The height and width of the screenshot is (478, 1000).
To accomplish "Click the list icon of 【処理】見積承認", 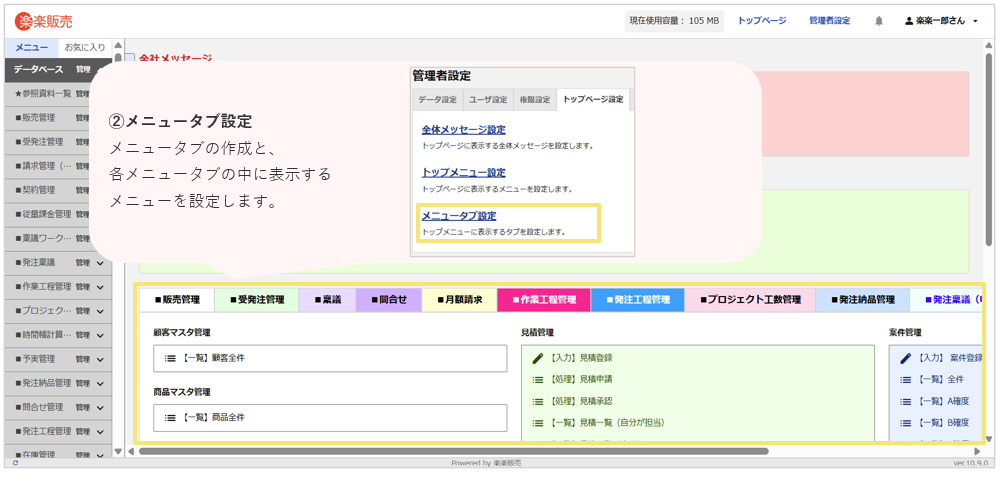I will point(538,401).
